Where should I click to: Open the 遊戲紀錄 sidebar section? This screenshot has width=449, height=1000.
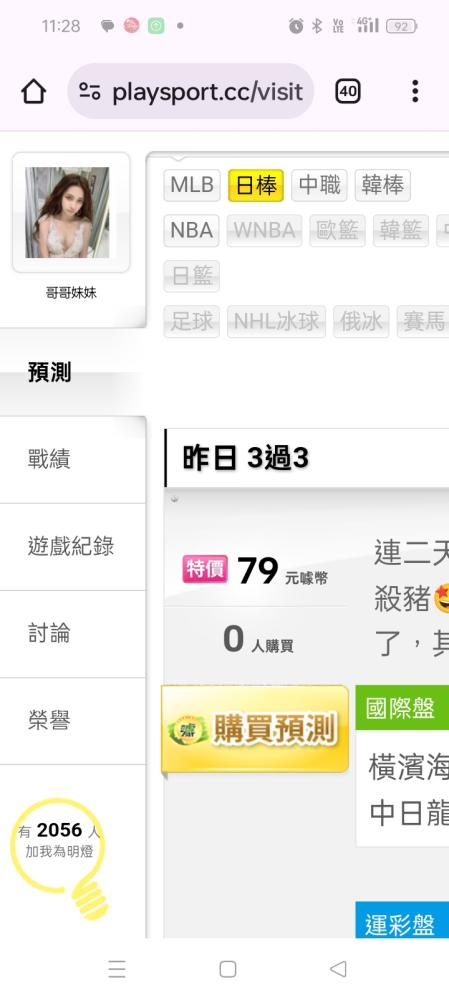(x=73, y=547)
